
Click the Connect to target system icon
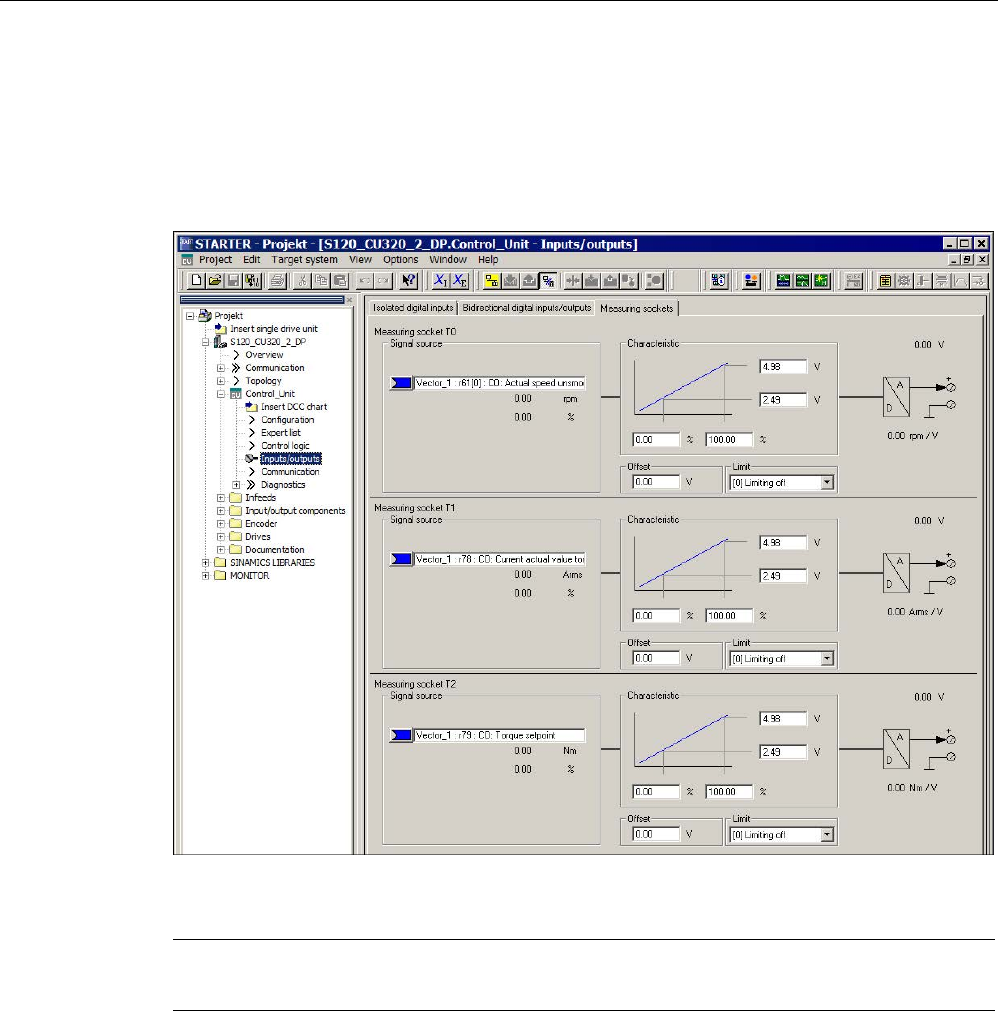point(492,280)
